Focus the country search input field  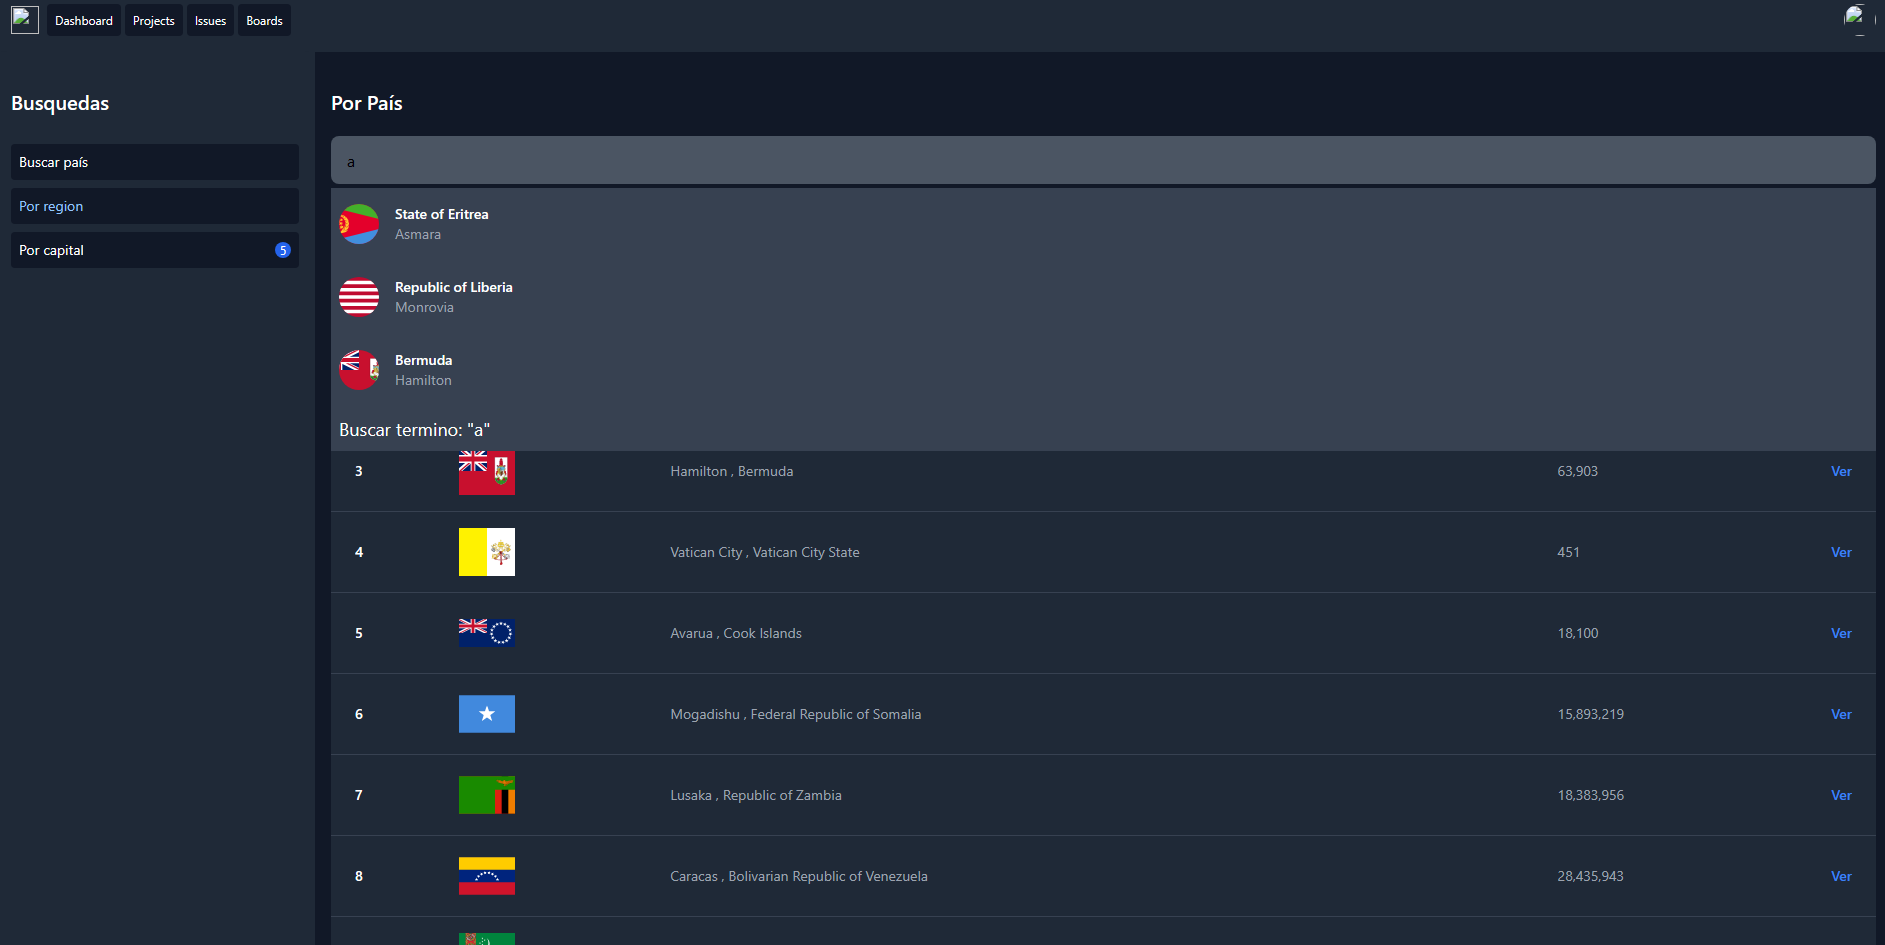(x=1103, y=160)
